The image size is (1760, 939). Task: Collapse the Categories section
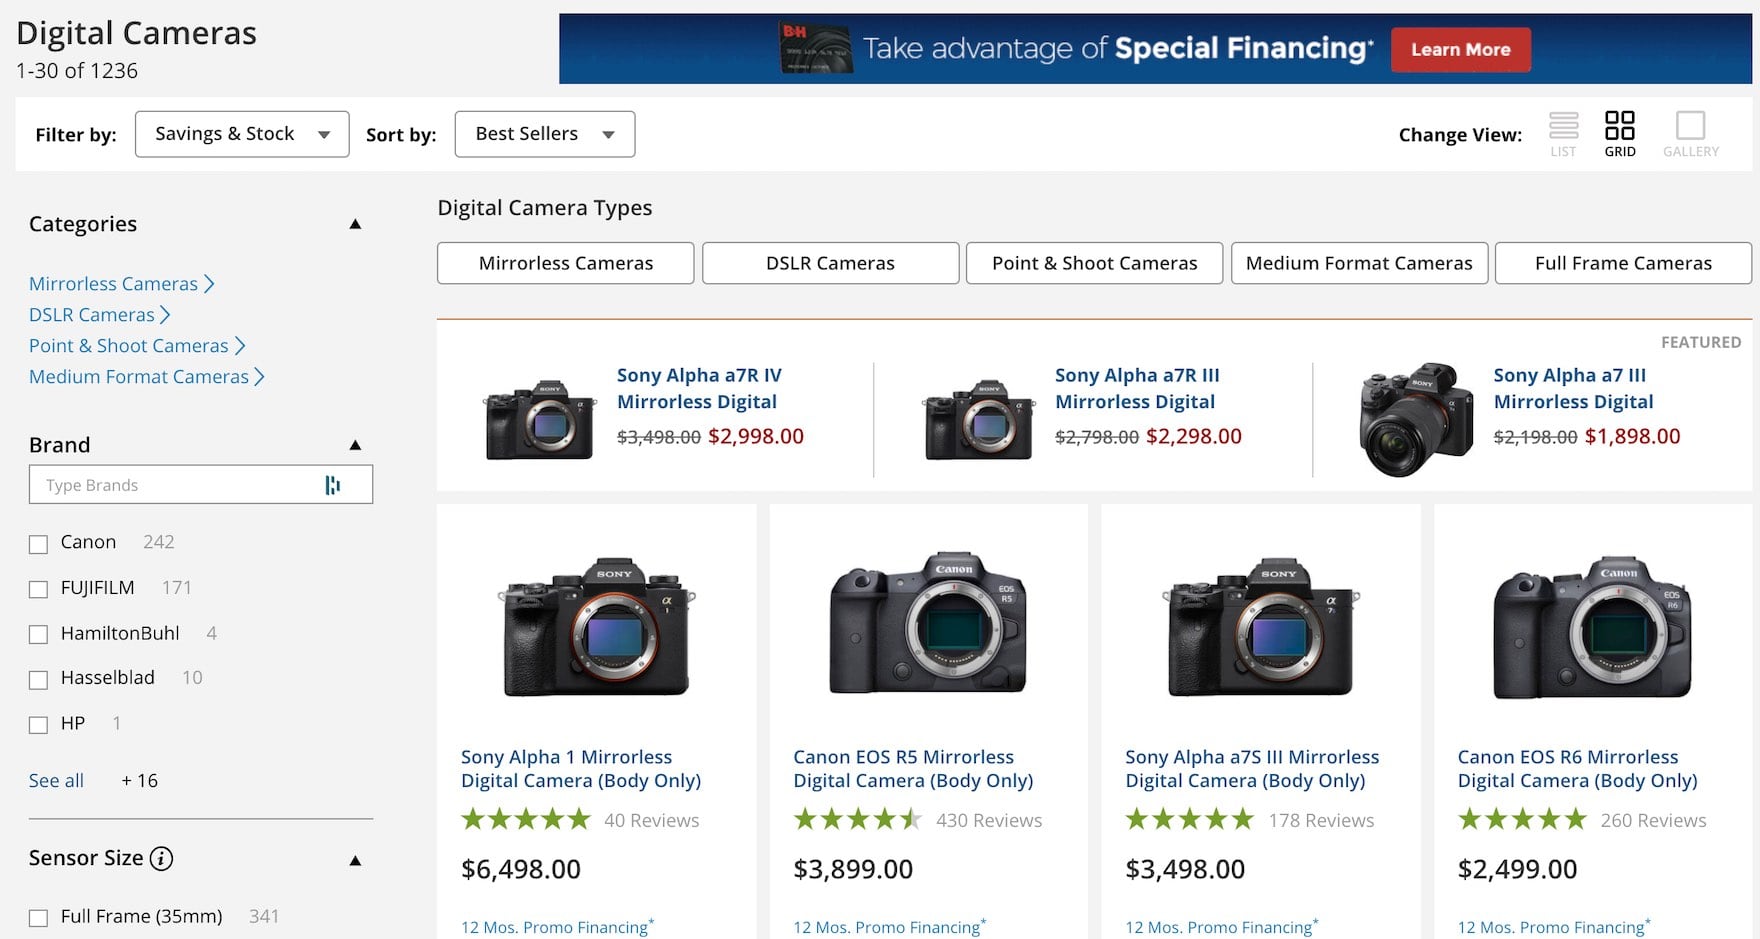point(355,224)
